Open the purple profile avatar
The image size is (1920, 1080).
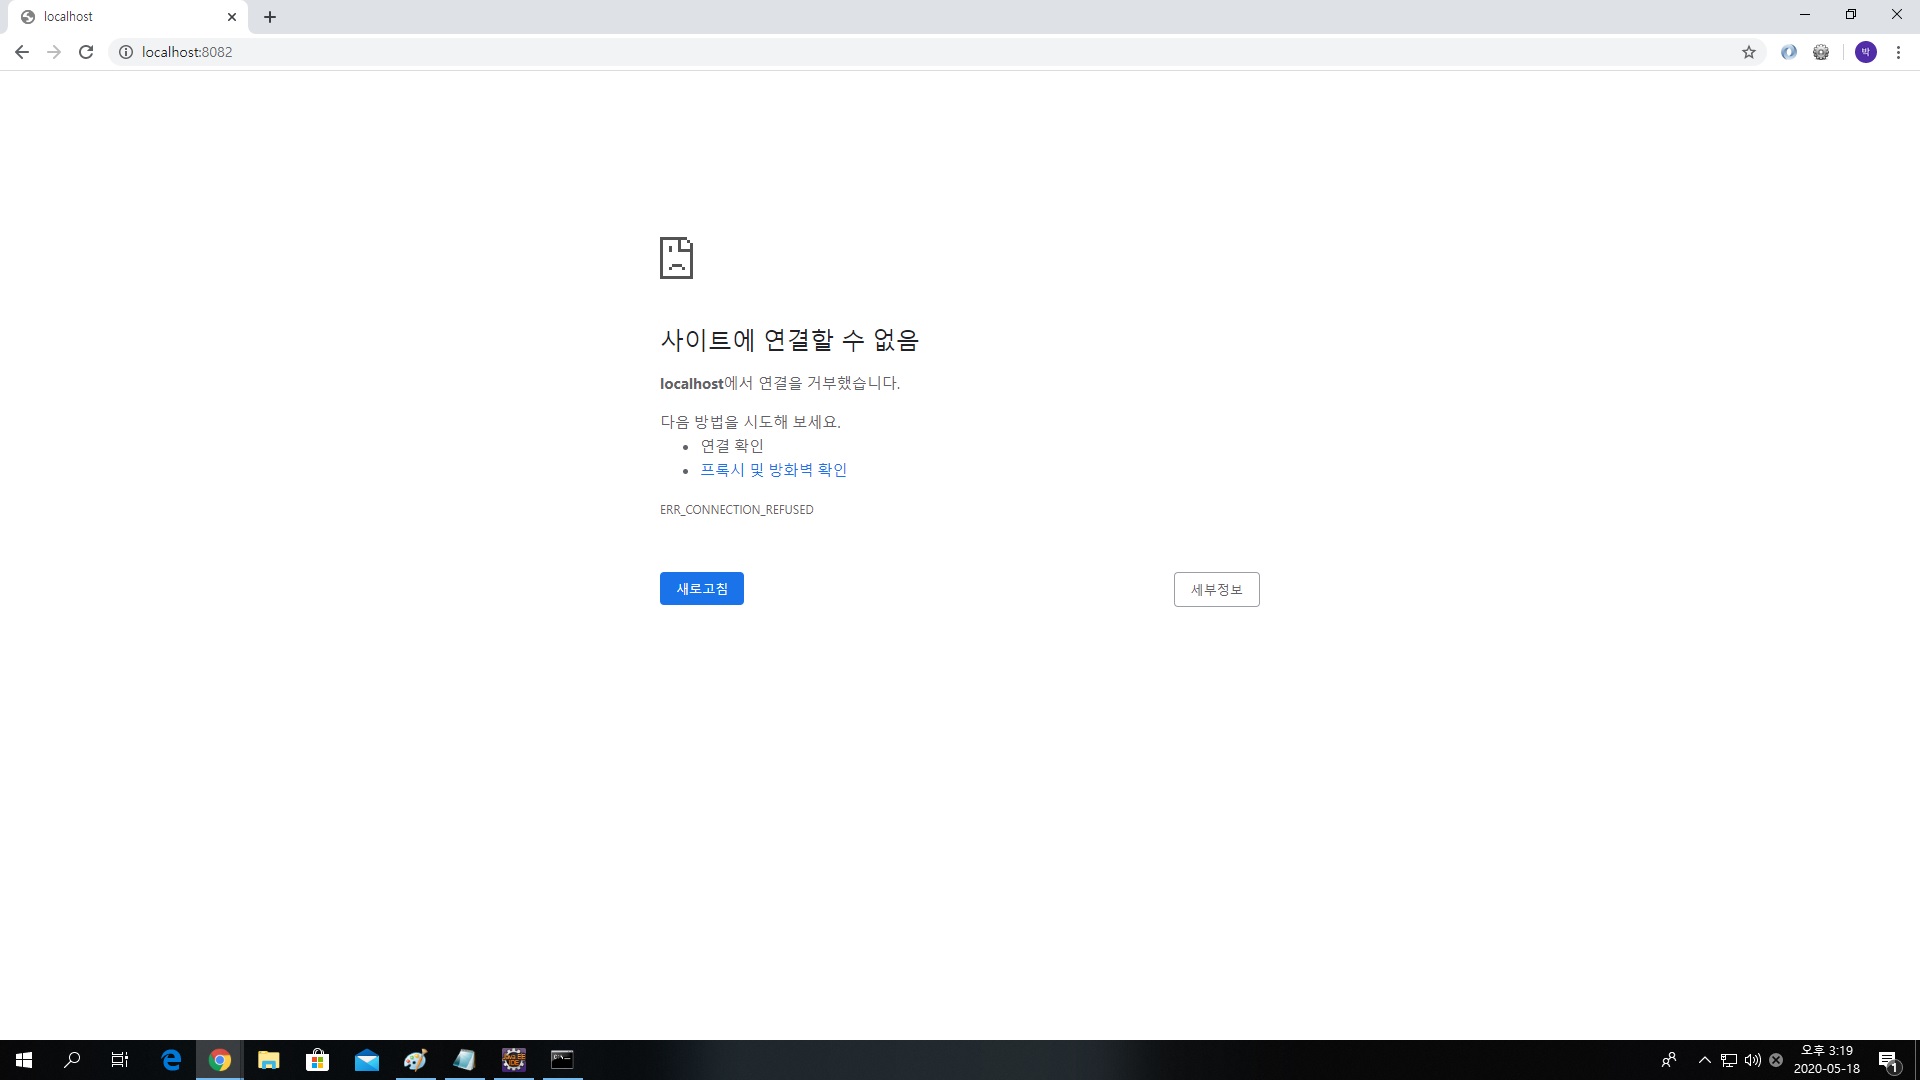(1865, 52)
